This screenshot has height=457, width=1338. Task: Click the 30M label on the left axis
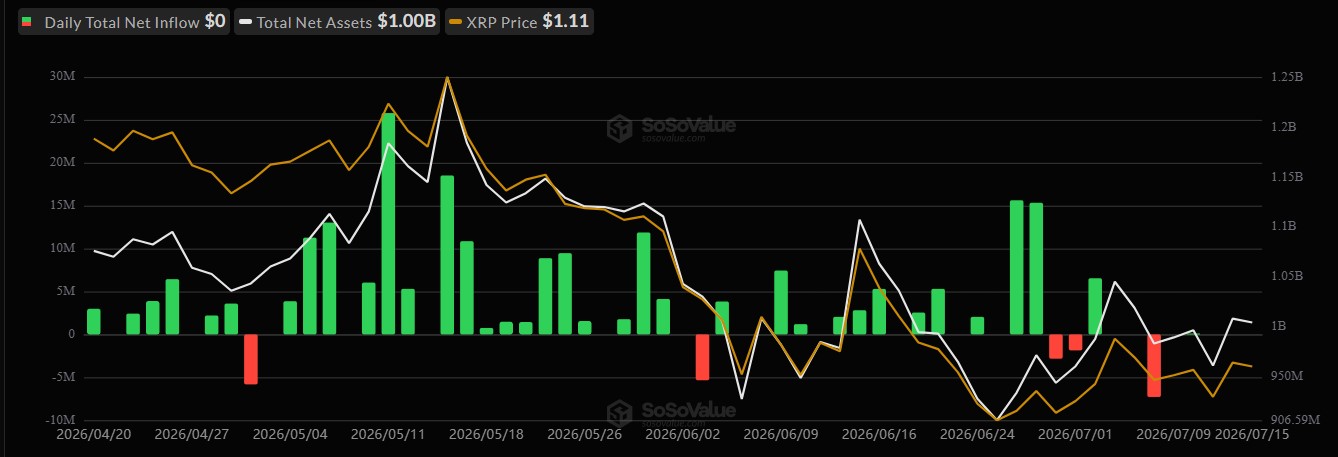click(61, 77)
